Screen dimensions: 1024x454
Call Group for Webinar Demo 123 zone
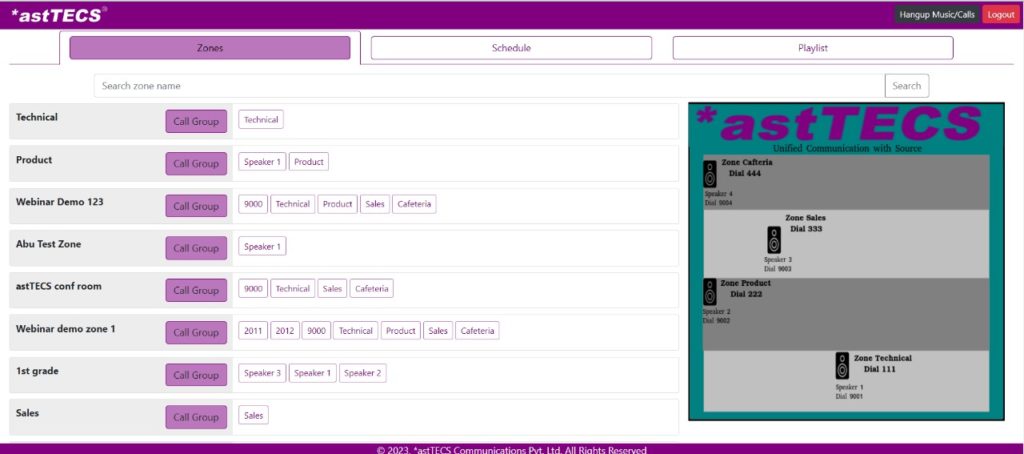[196, 206]
